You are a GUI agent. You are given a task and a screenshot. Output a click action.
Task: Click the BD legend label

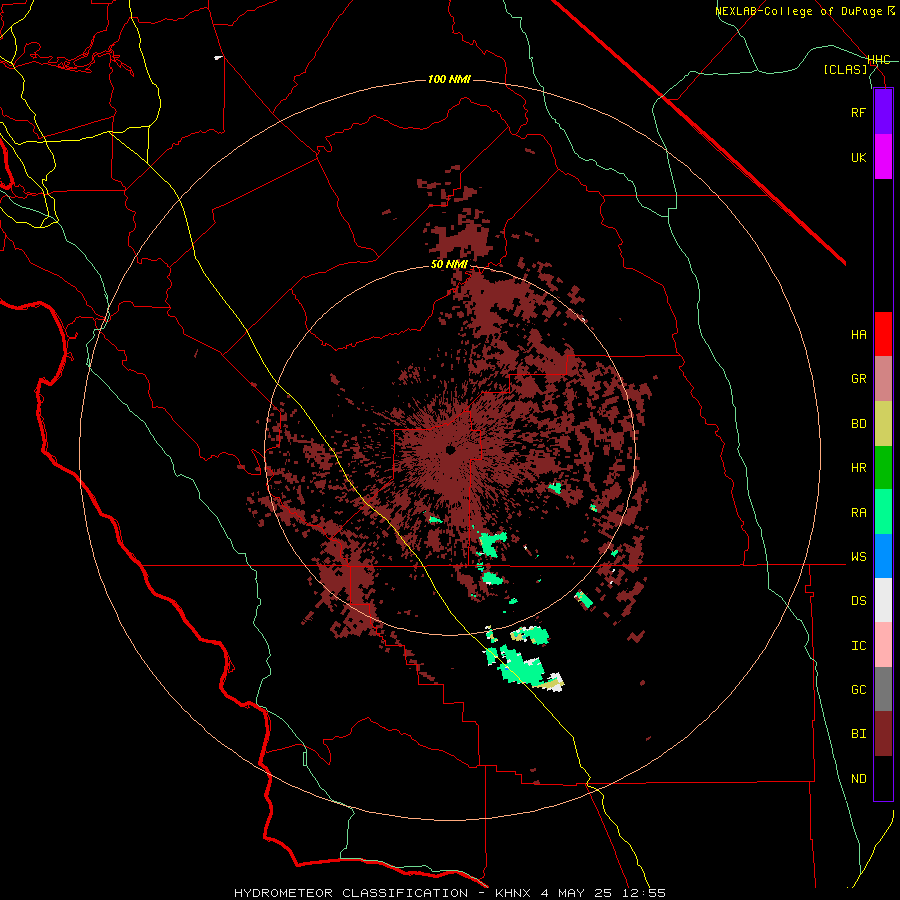[858, 424]
